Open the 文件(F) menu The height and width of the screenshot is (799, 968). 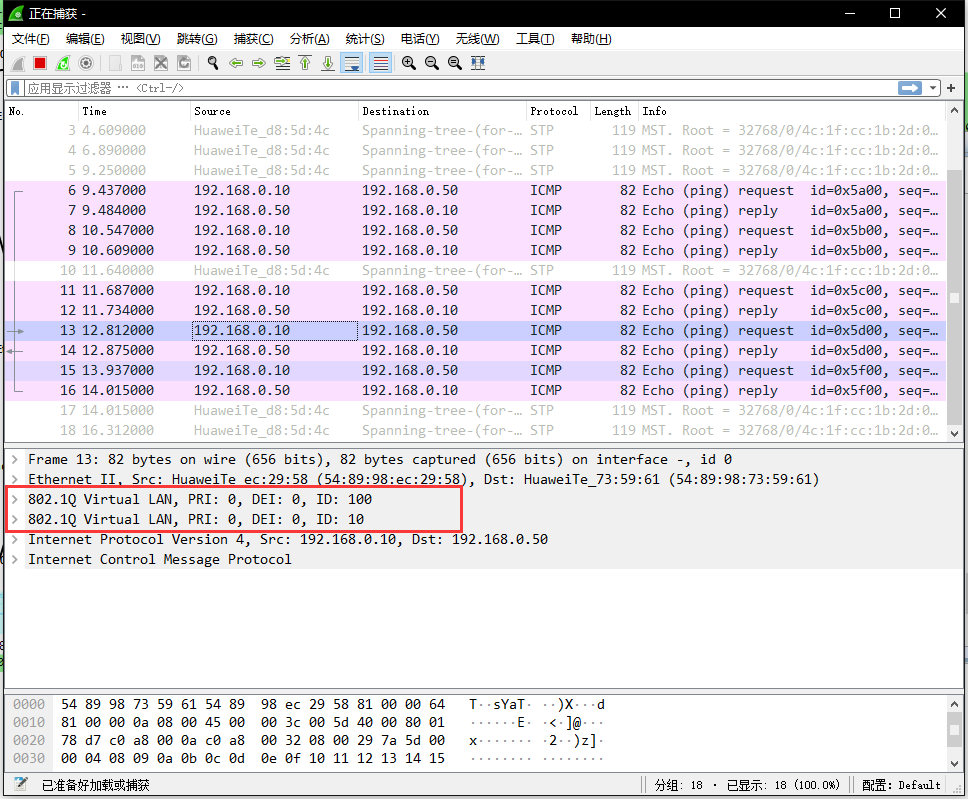[x=30, y=39]
